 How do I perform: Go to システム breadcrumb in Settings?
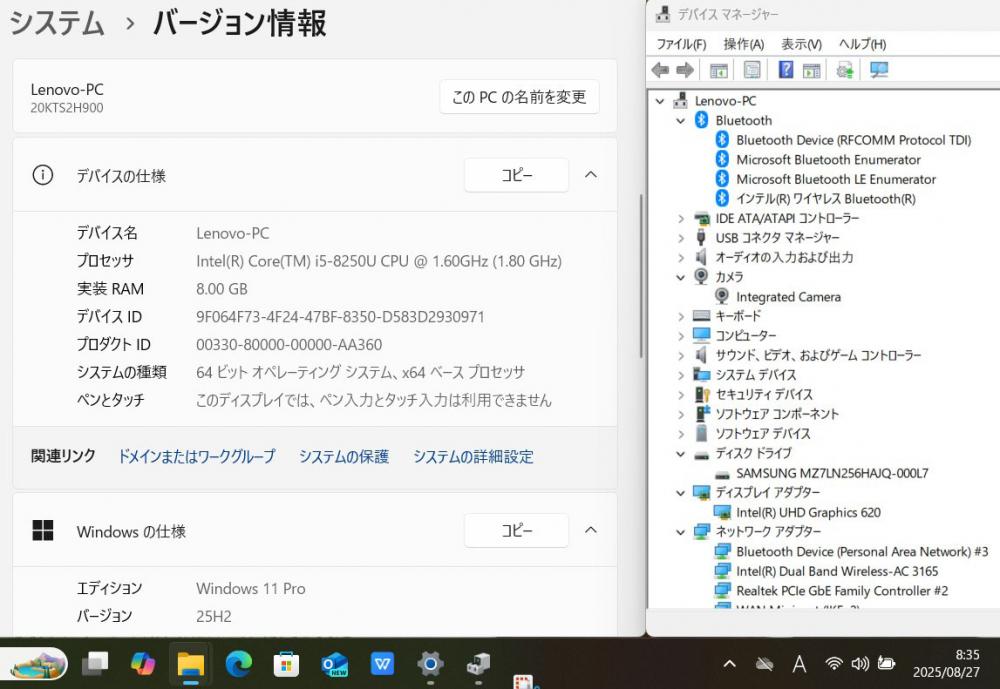click(57, 23)
